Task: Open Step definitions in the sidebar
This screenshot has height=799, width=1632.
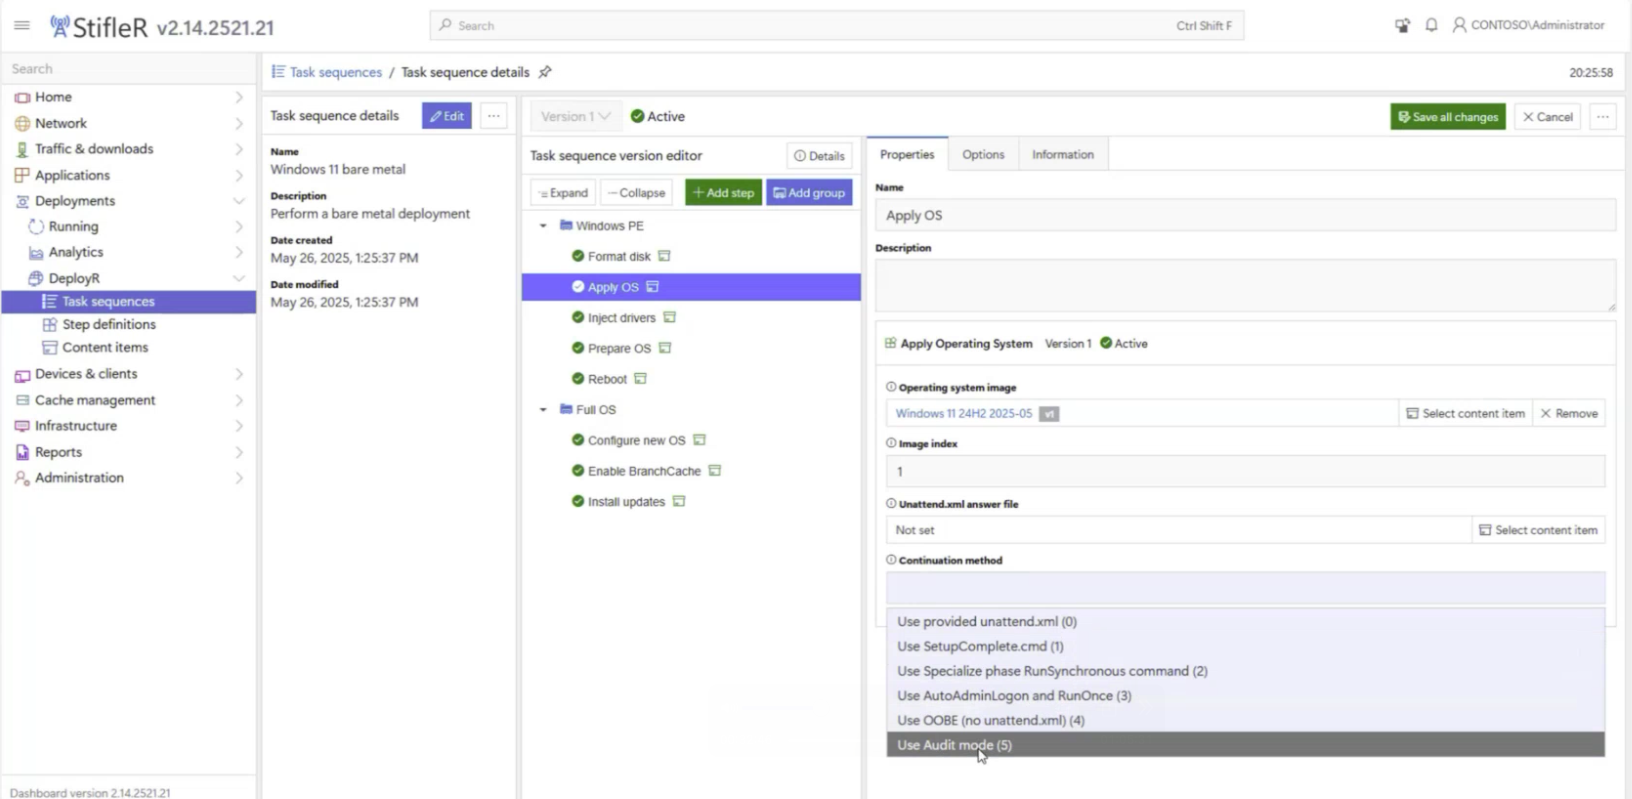Action: [x=109, y=324]
